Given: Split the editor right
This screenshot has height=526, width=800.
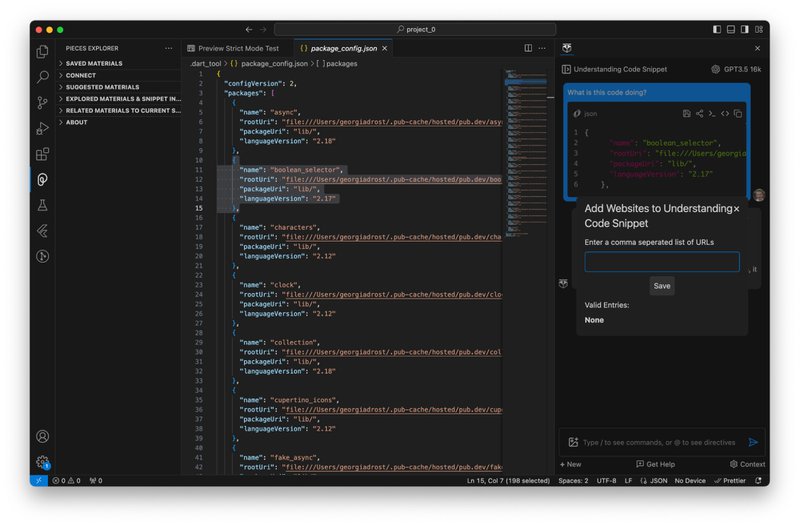Looking at the screenshot, I should pos(528,48).
